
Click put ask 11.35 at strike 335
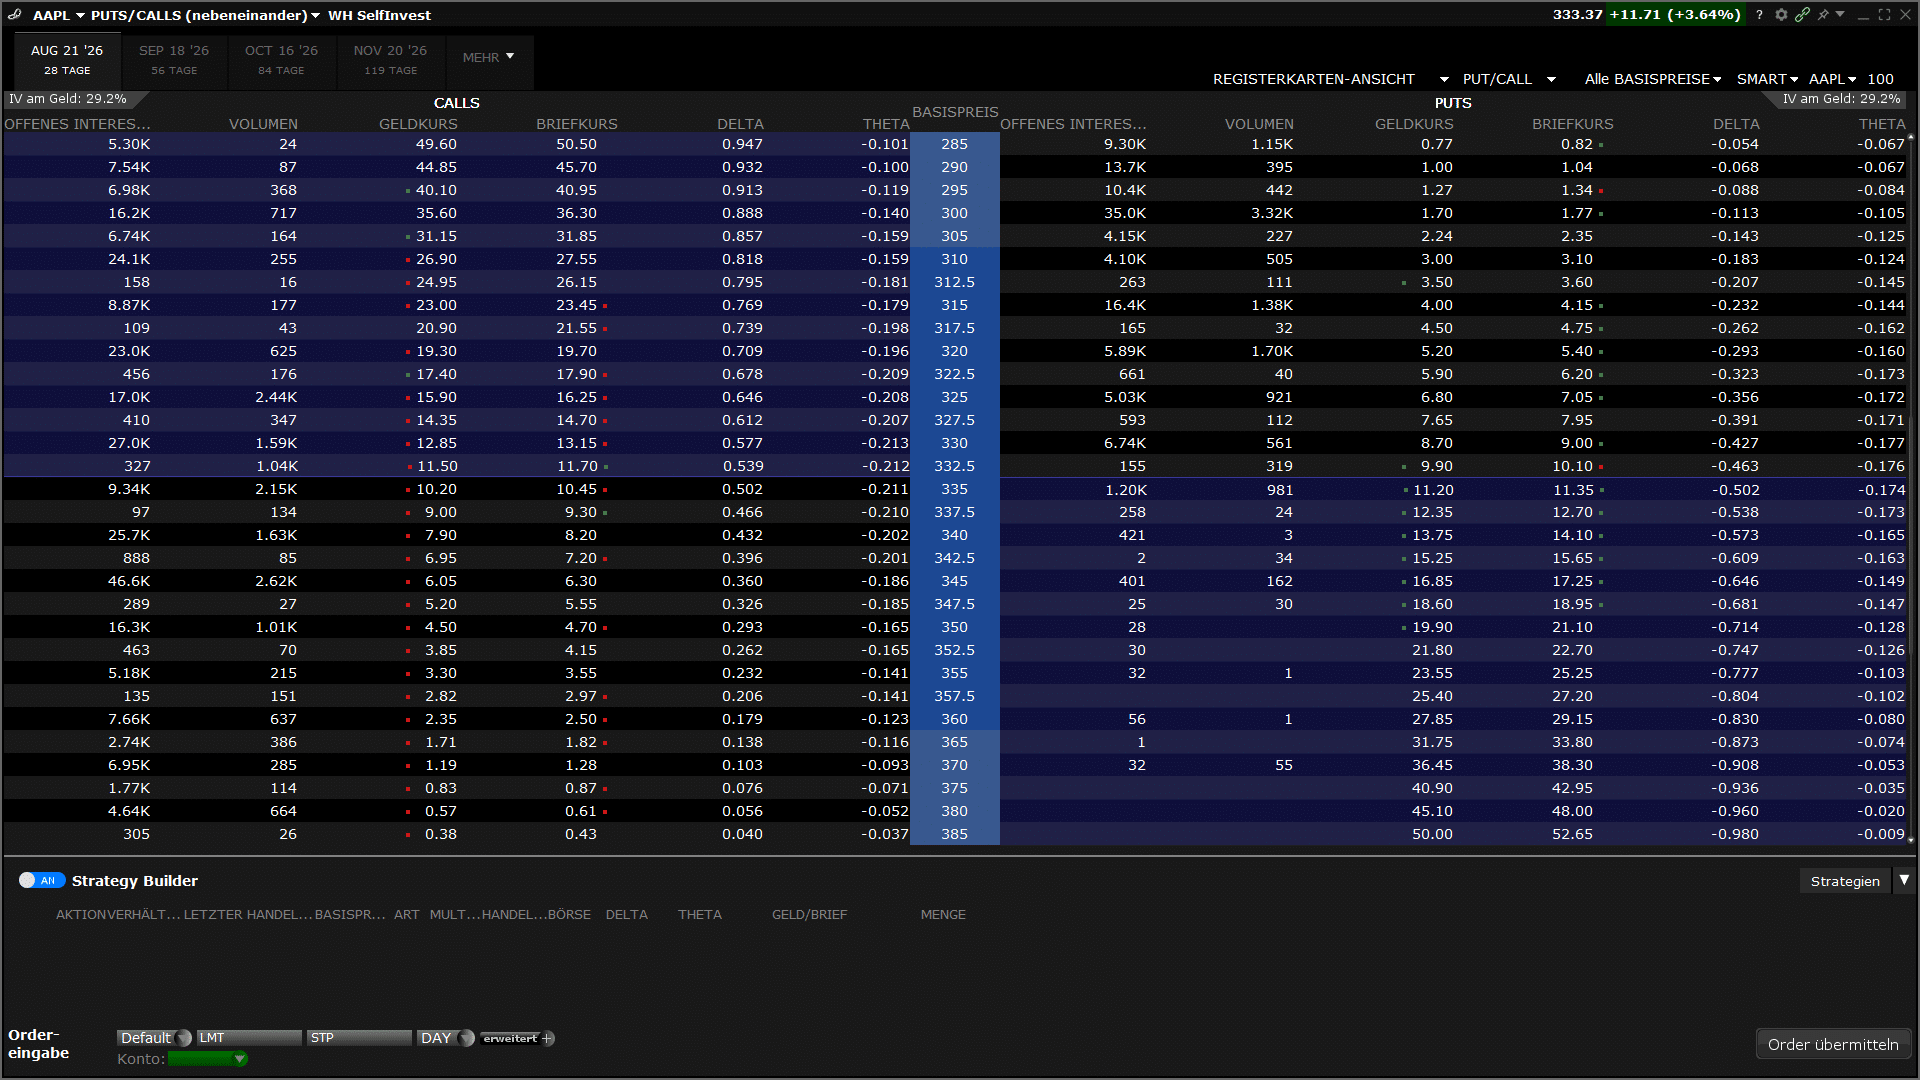click(1573, 490)
